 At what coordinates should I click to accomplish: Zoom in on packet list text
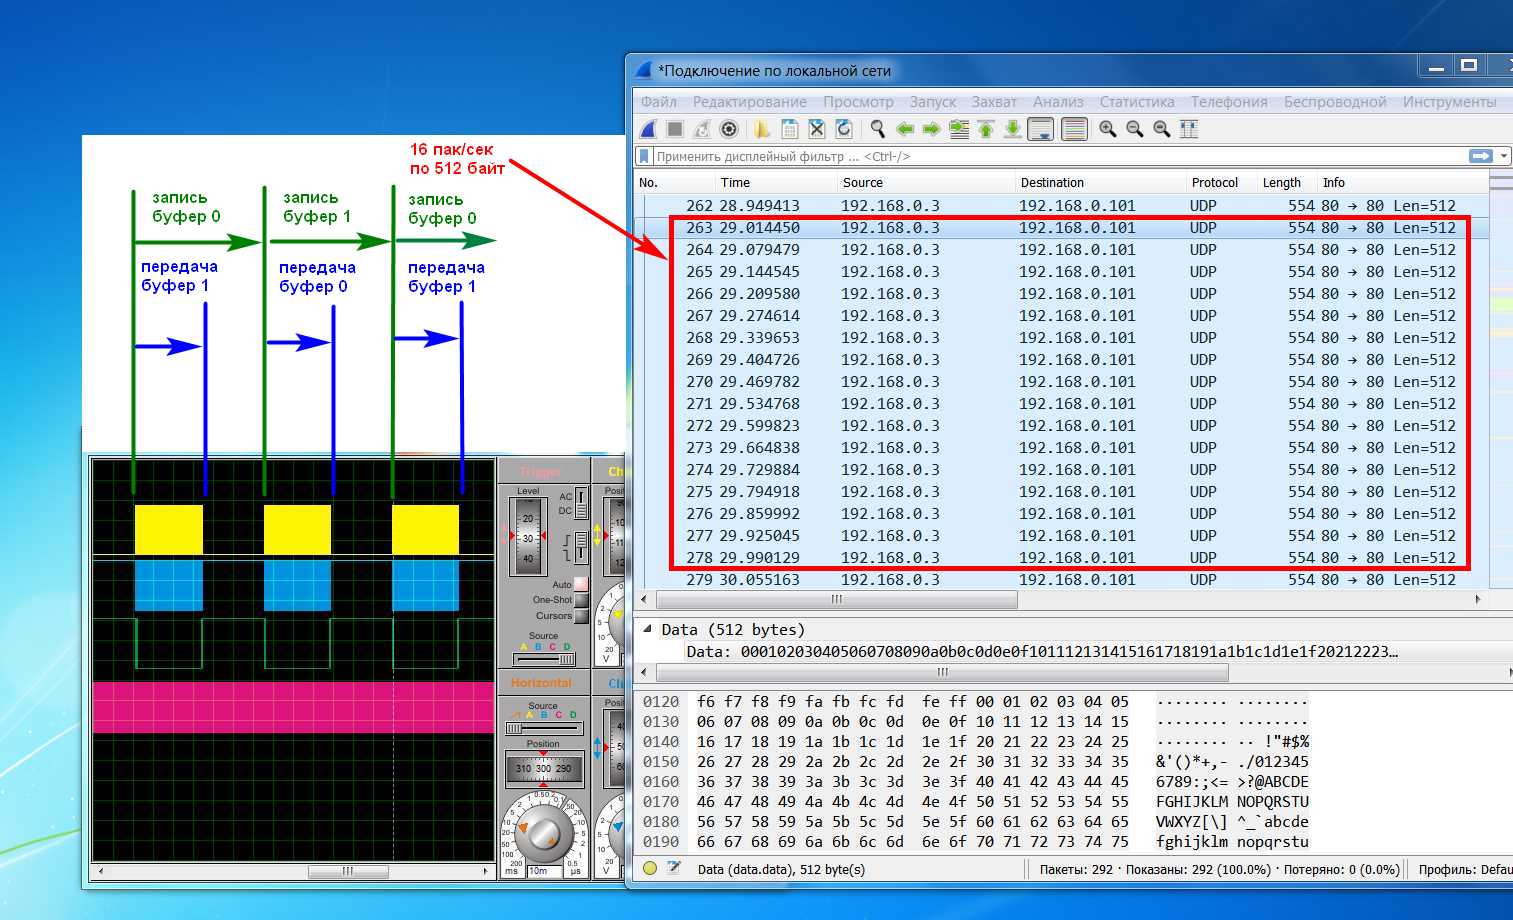(x=1107, y=129)
